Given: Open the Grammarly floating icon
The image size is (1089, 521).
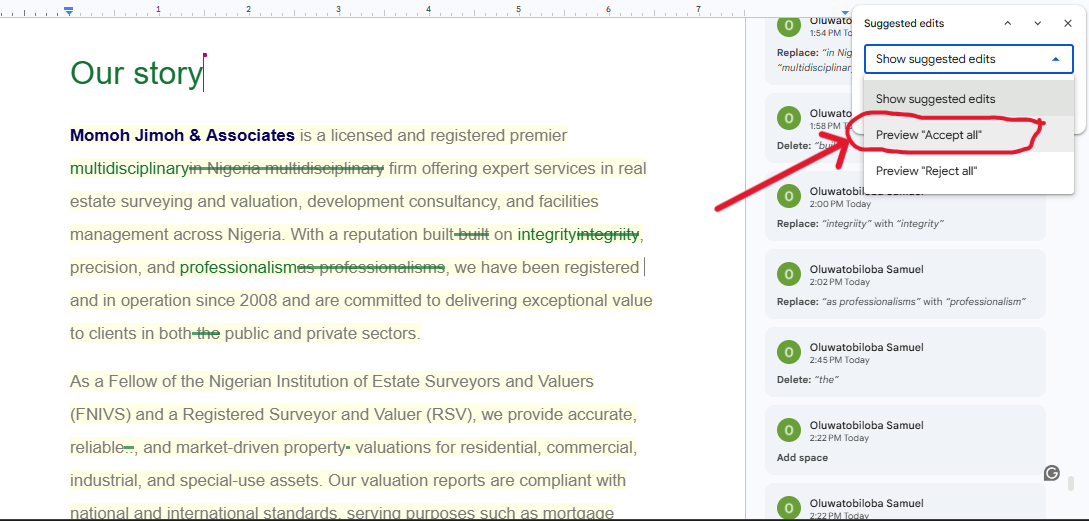Looking at the screenshot, I should 1051,473.
